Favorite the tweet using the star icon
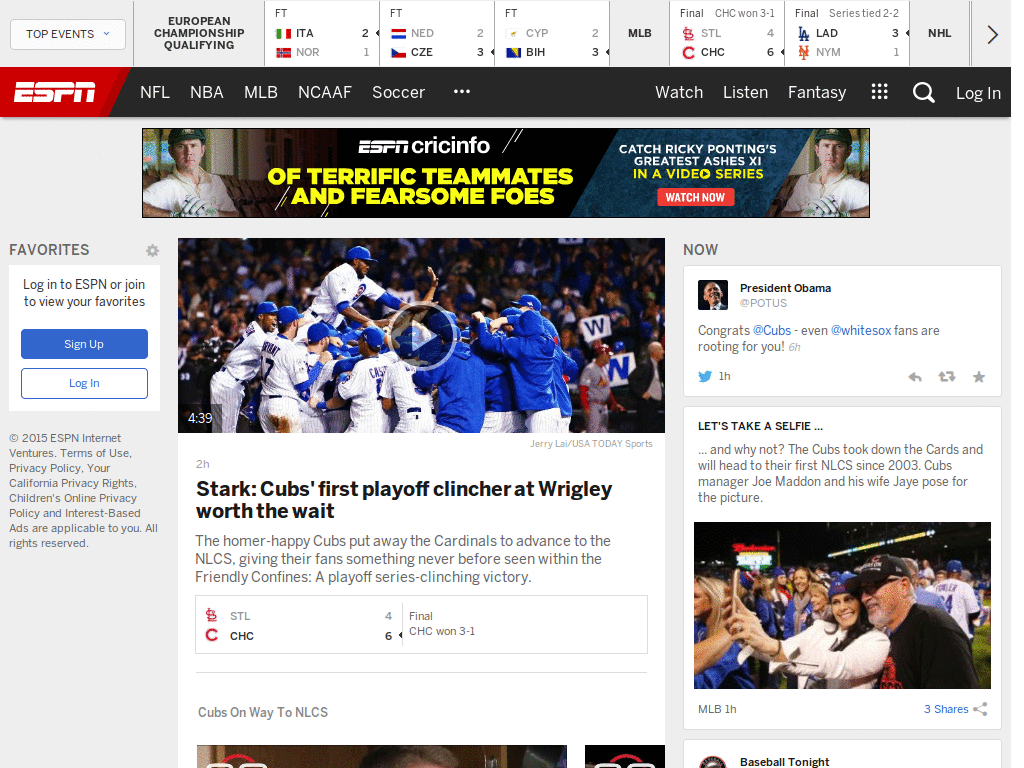This screenshot has width=1024, height=768. pyautogui.click(x=979, y=377)
